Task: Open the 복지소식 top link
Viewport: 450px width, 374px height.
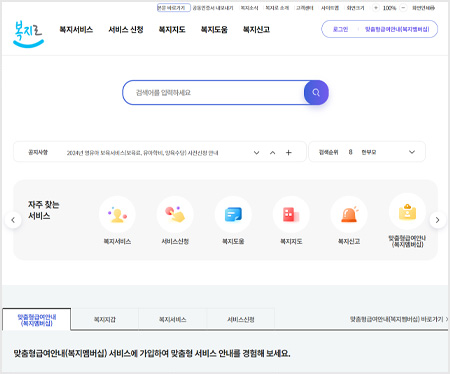Action: pos(249,8)
